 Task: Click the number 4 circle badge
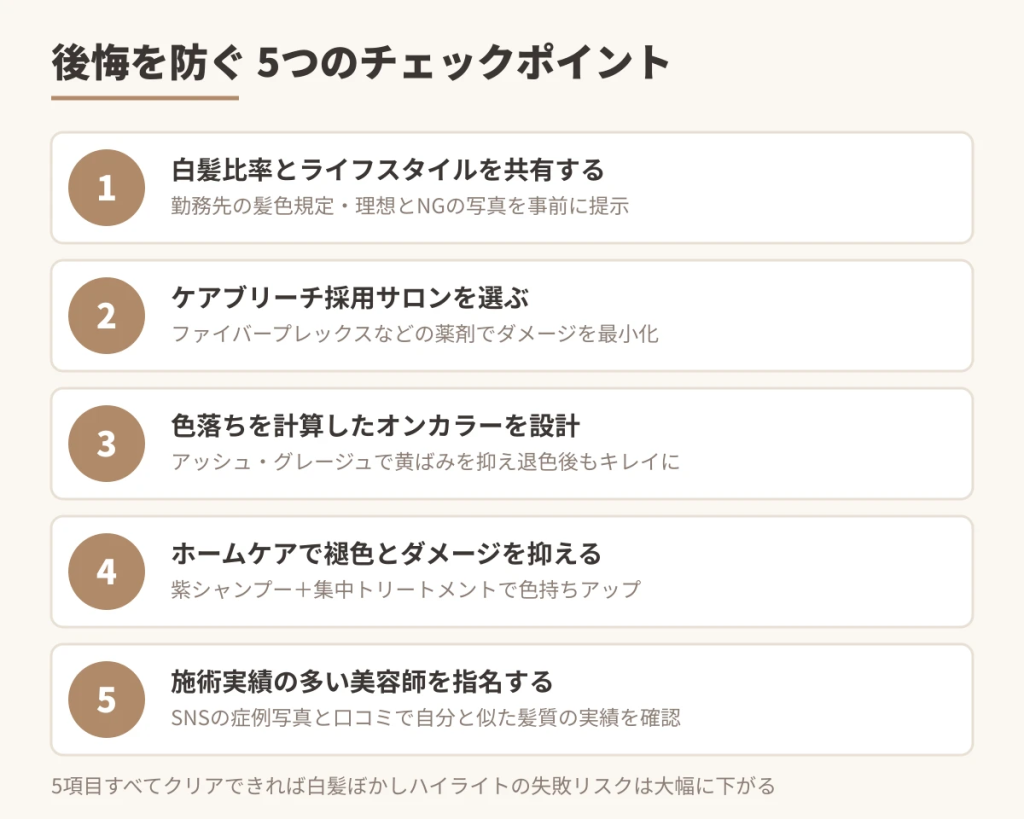106,572
